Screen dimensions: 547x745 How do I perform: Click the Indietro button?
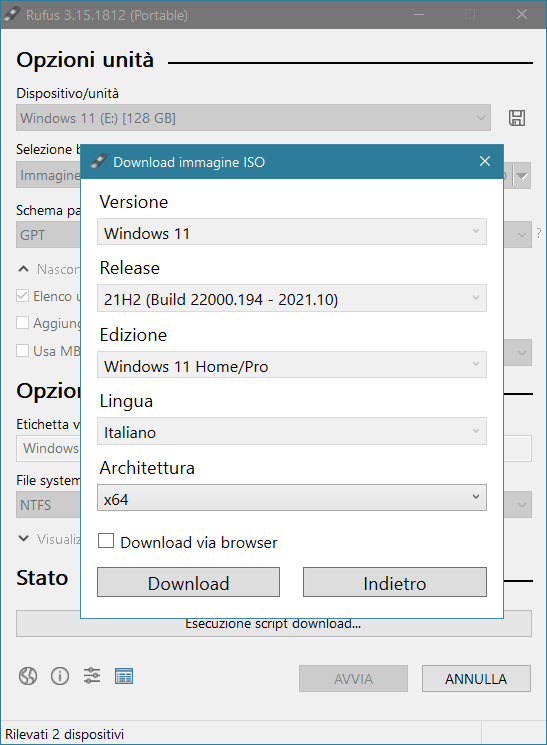click(395, 582)
